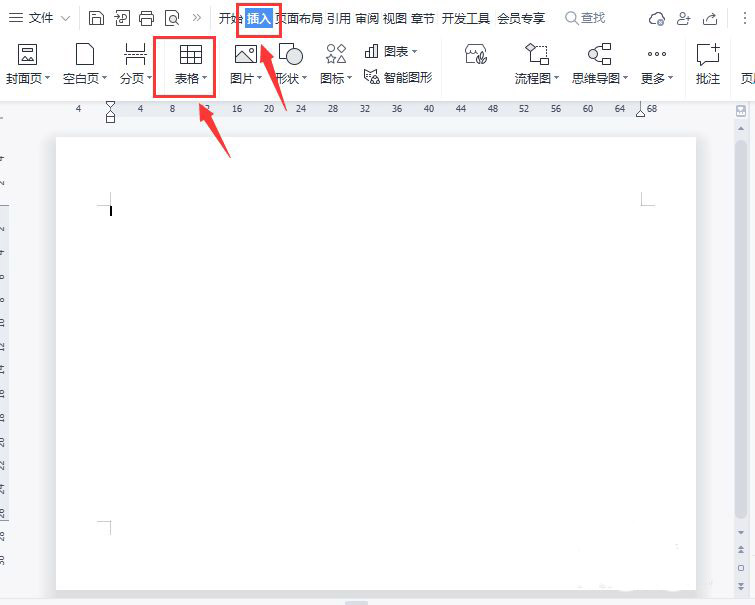Open the 审阅 tab
Image resolution: width=755 pixels, height=605 pixels.
tap(367, 18)
